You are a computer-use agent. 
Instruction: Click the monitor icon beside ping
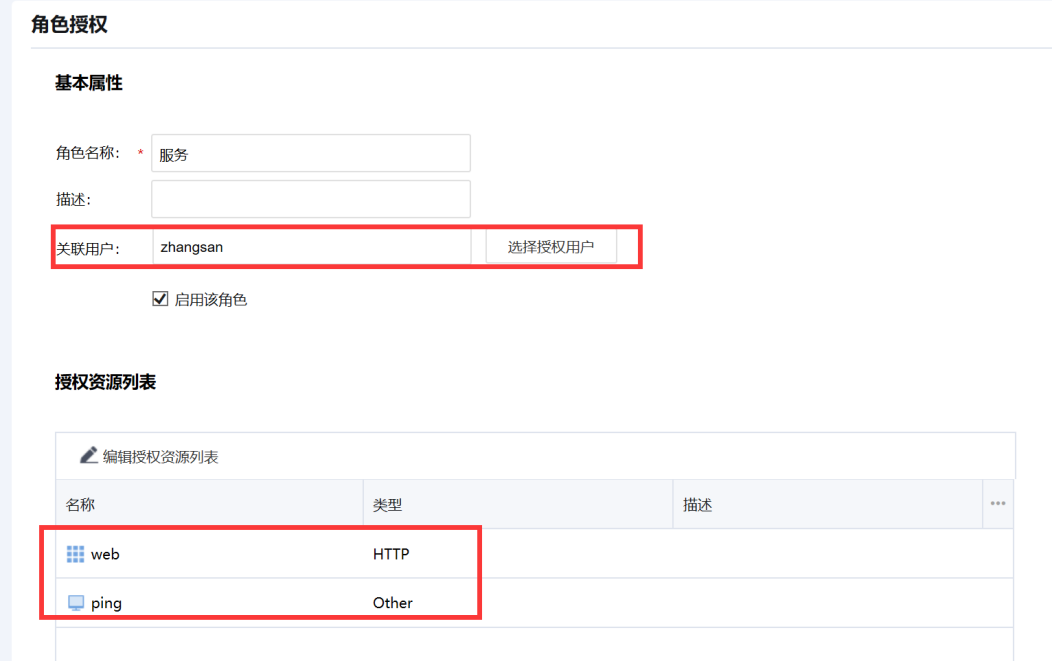pyautogui.click(x=75, y=603)
